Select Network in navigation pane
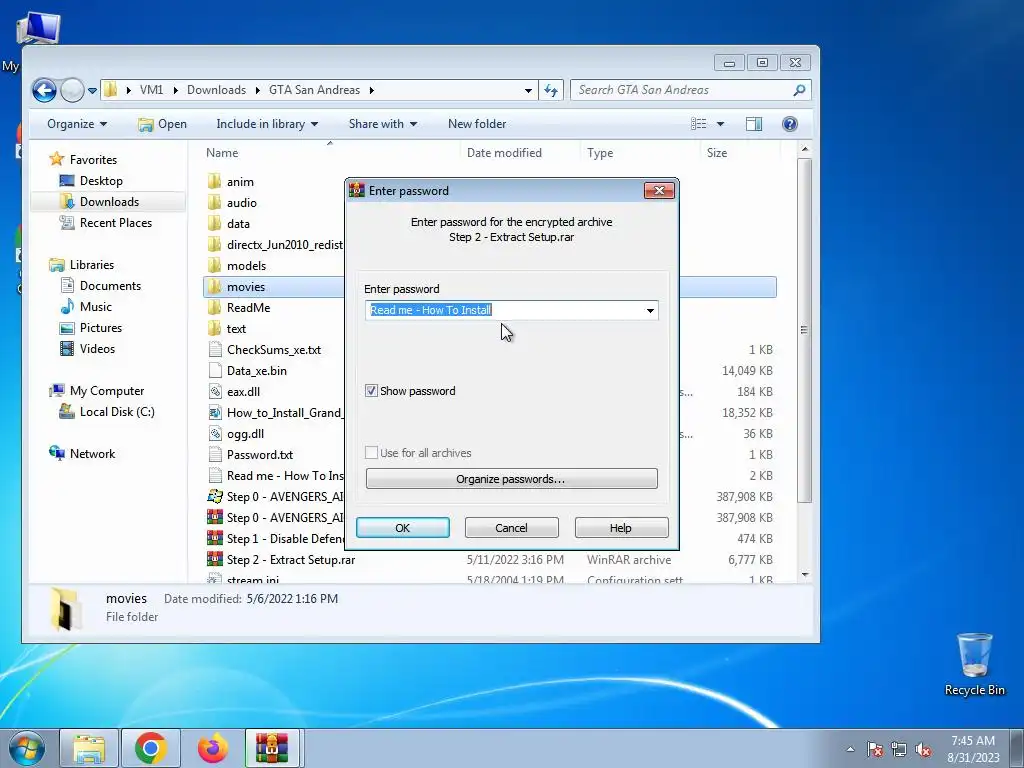1024x768 pixels. [x=92, y=454]
